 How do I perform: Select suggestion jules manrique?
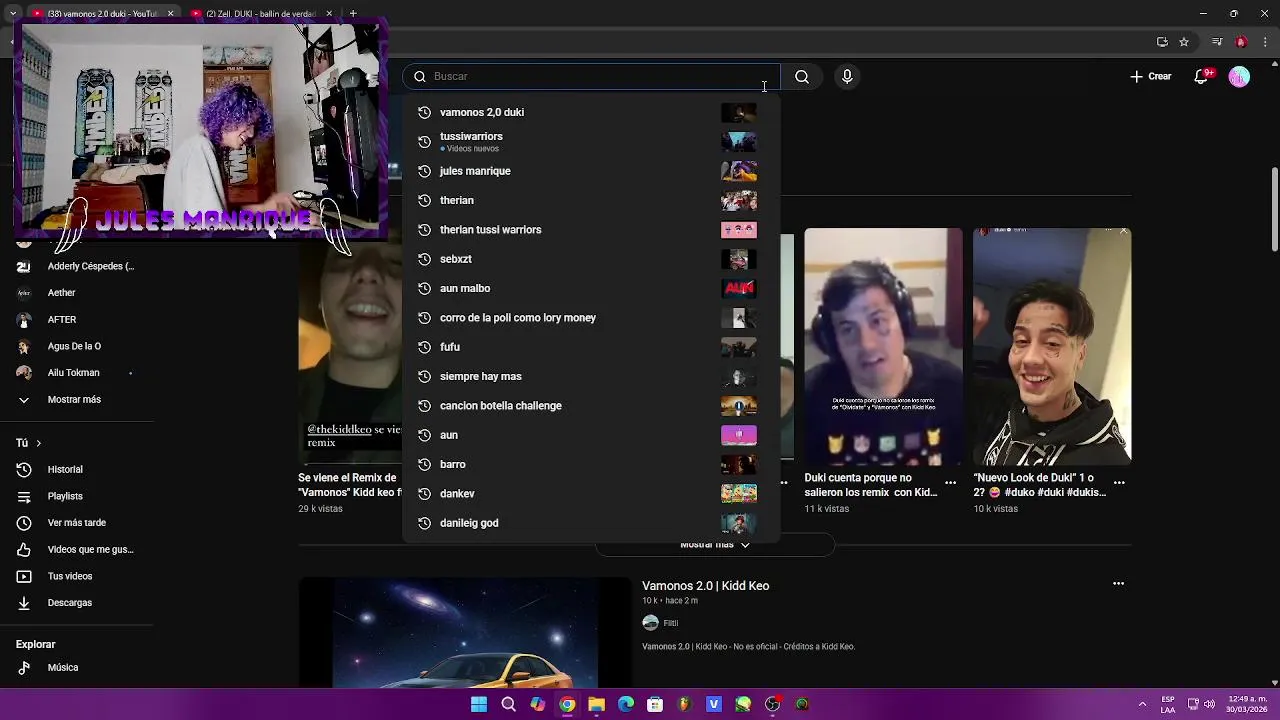point(590,171)
